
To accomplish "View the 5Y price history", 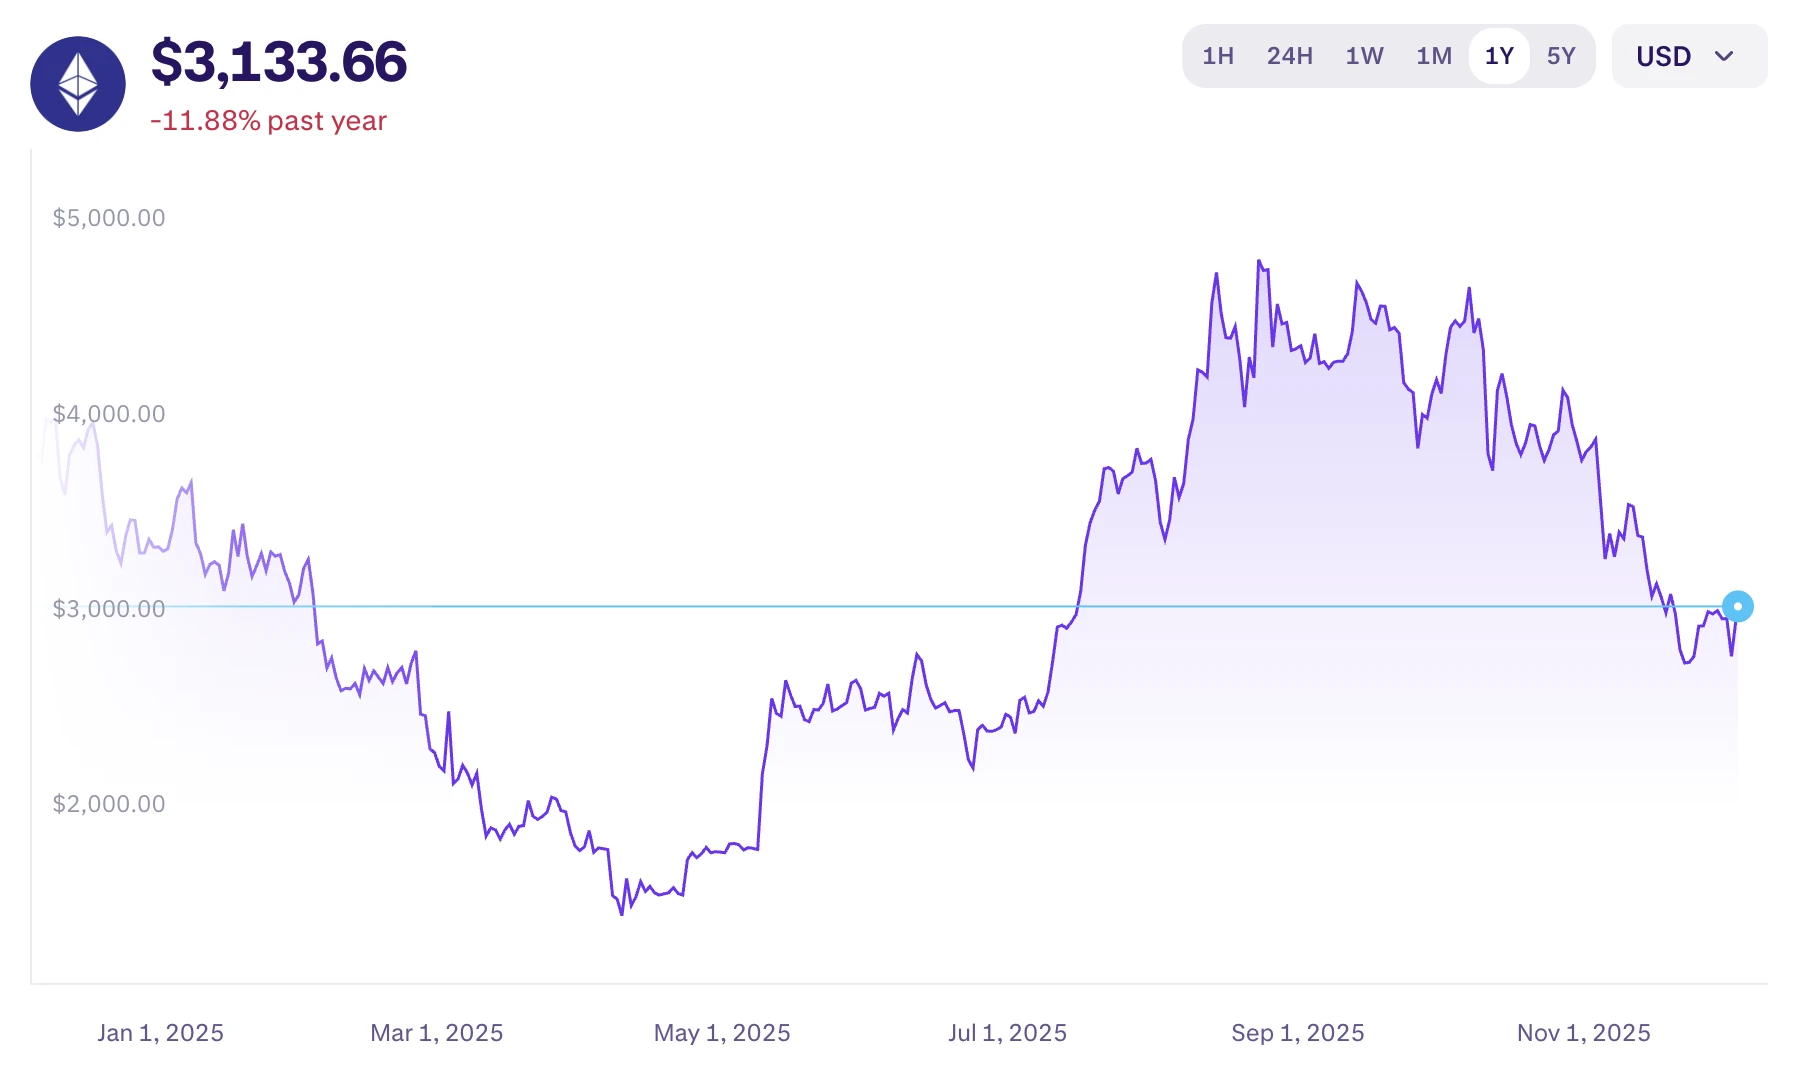I will 1561,56.
